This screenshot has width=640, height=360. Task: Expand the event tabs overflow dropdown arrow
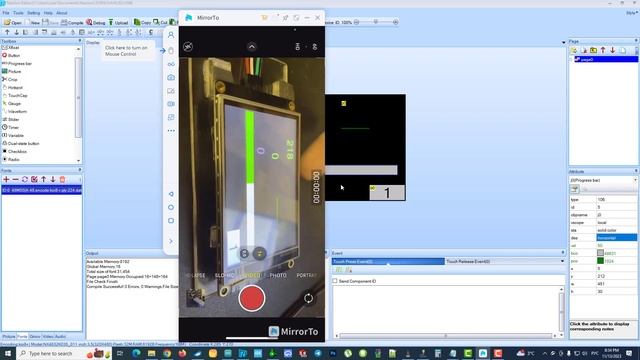point(562,261)
